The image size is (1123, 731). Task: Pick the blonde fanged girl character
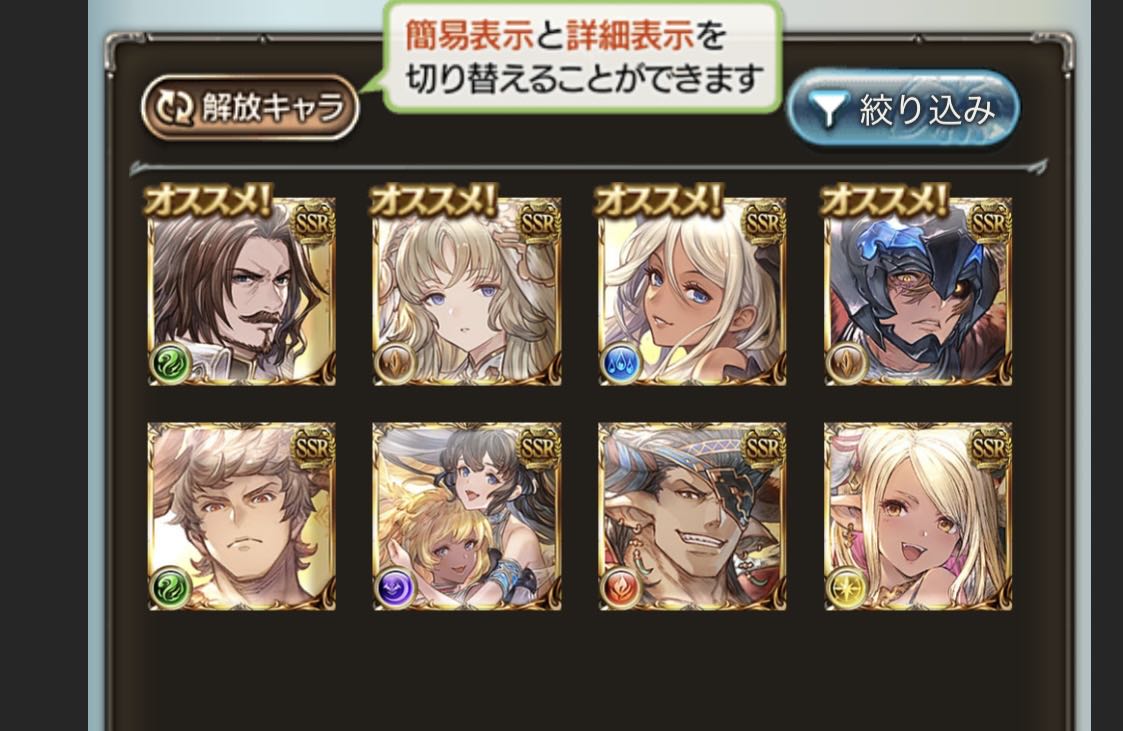tap(918, 516)
